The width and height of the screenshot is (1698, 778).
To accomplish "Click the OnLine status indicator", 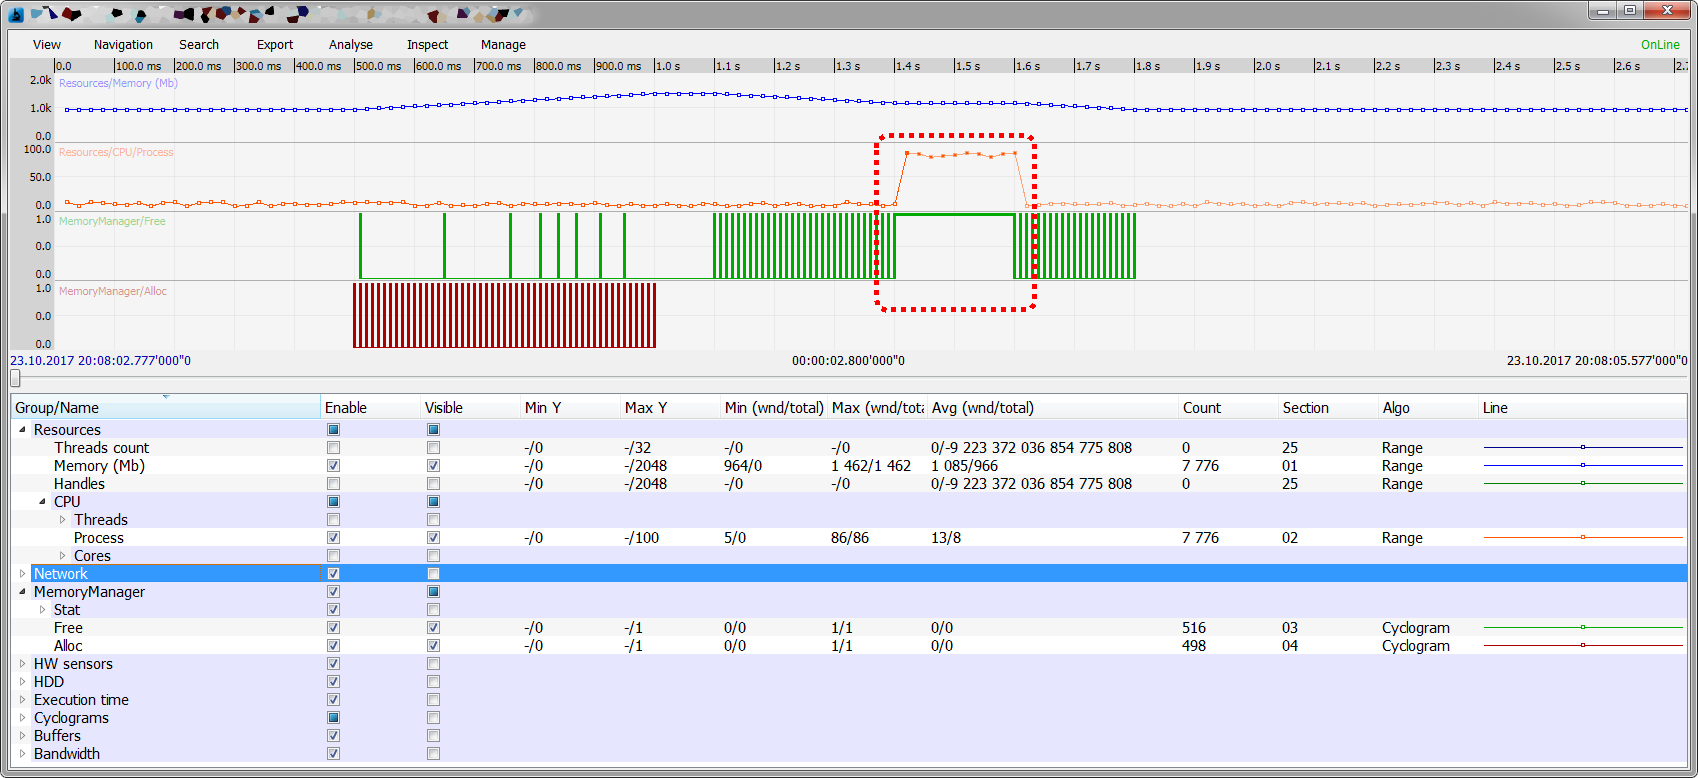I will [1660, 45].
